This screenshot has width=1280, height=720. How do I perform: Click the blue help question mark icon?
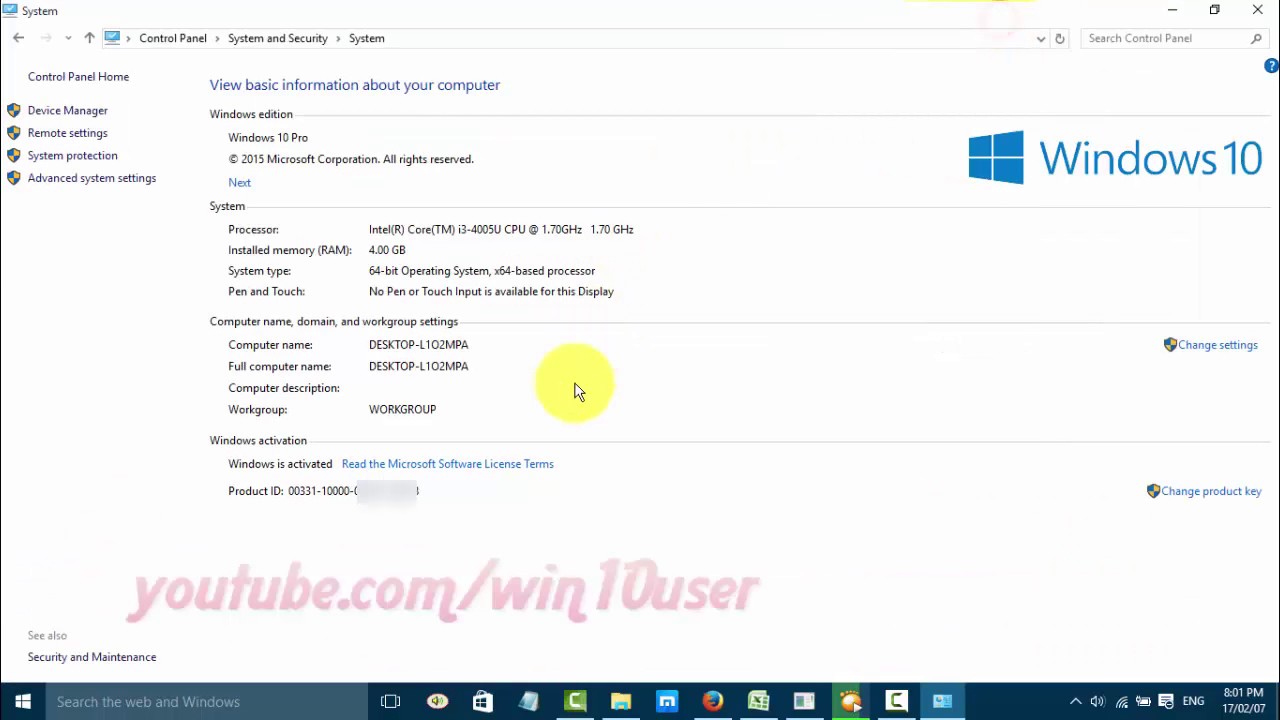click(x=1271, y=66)
